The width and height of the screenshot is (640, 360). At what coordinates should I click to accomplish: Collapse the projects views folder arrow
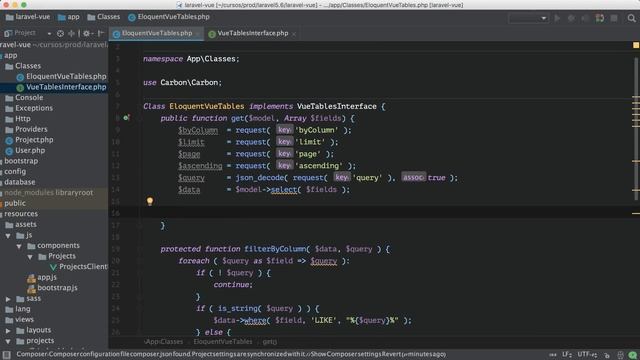pyautogui.click(x=8, y=341)
